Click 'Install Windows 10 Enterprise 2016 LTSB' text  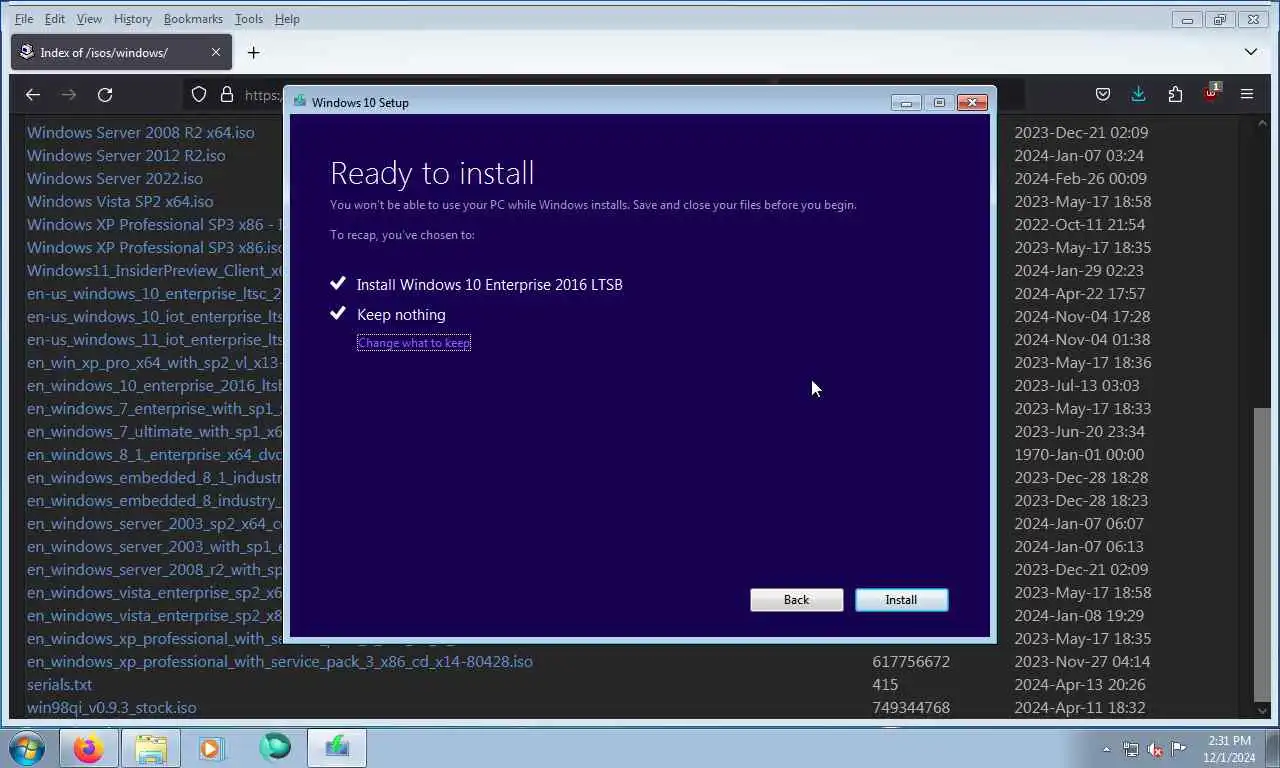[490, 284]
